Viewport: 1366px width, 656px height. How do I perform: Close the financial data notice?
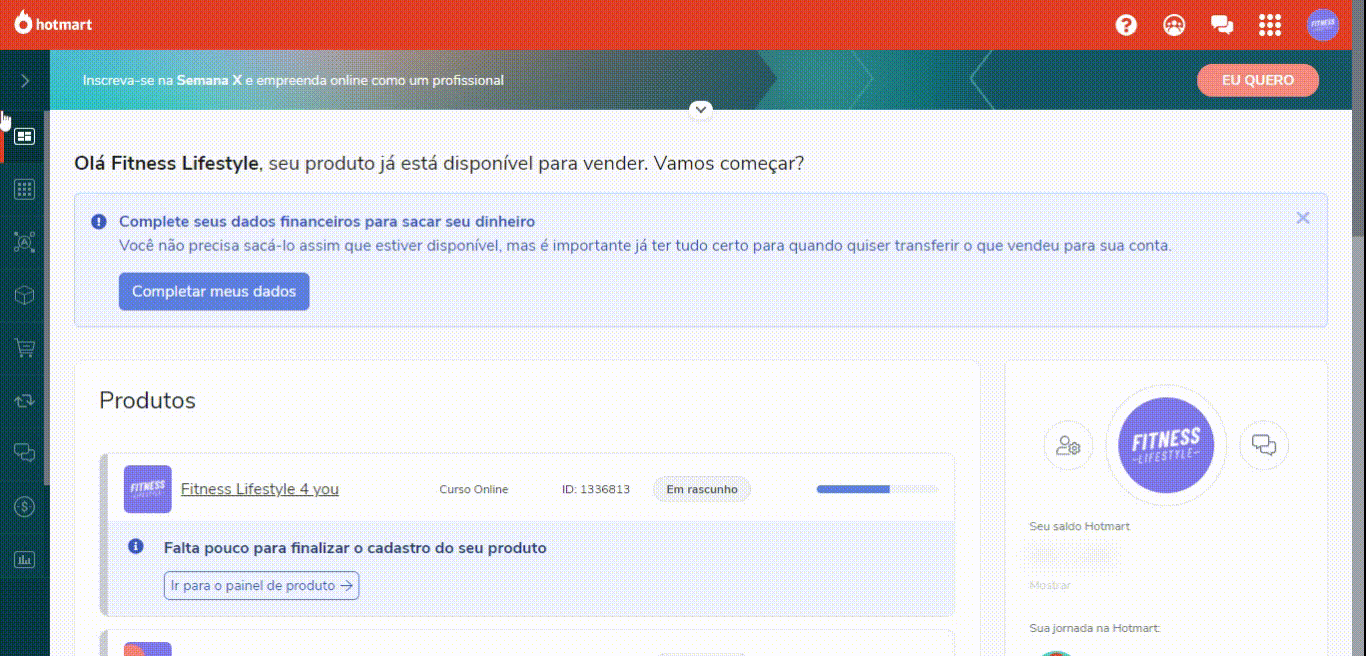pos(1302,218)
